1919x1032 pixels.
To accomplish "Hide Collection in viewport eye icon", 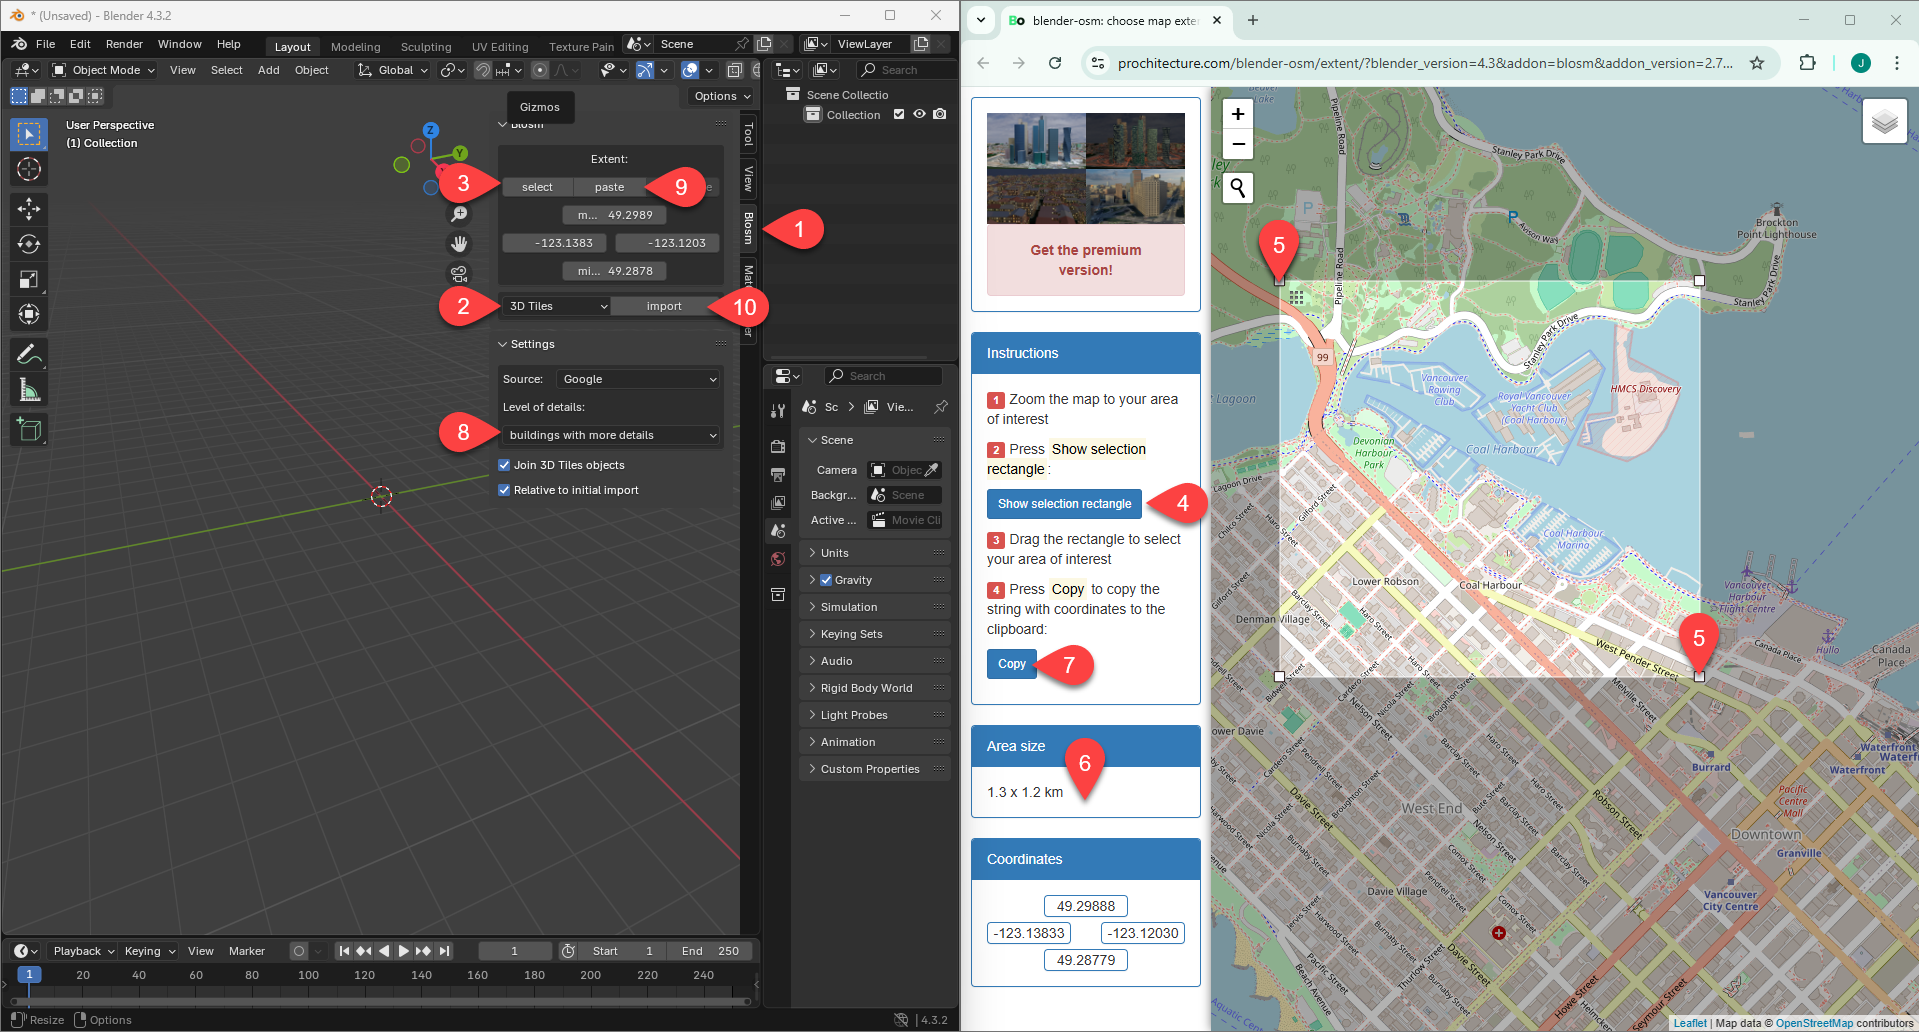I will click(919, 114).
